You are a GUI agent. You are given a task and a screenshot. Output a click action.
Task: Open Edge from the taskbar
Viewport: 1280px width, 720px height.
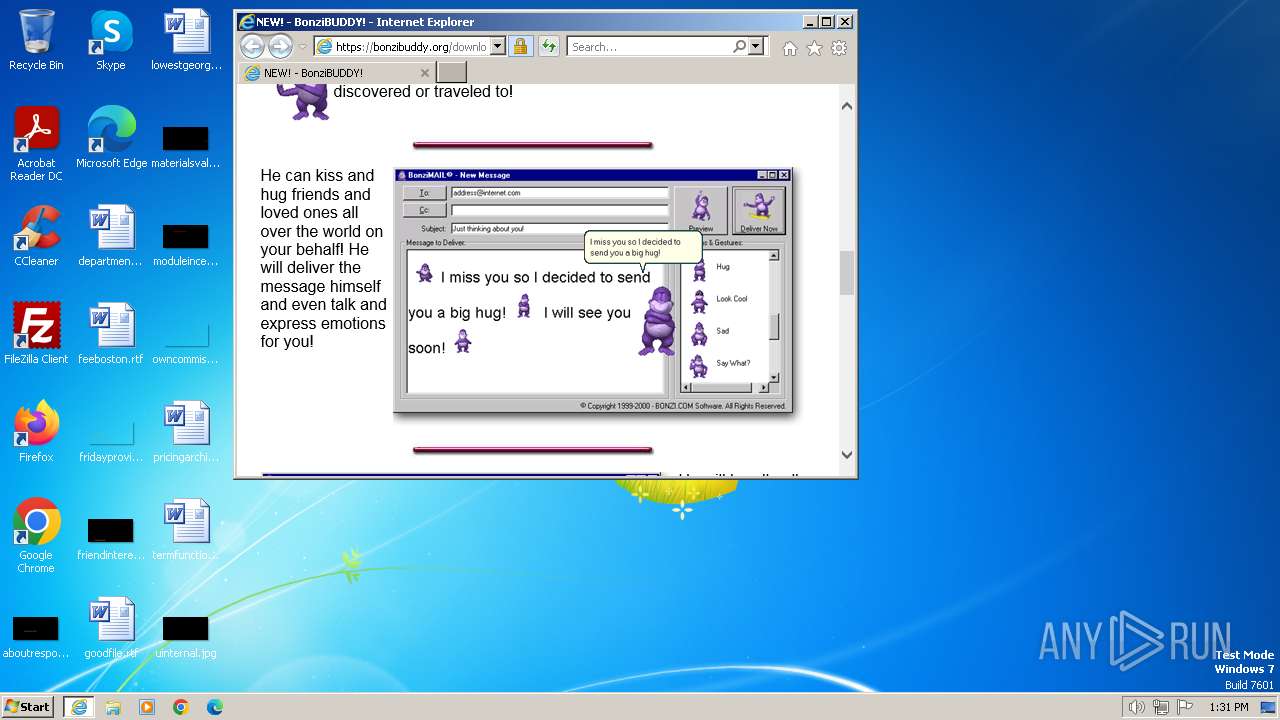click(215, 707)
